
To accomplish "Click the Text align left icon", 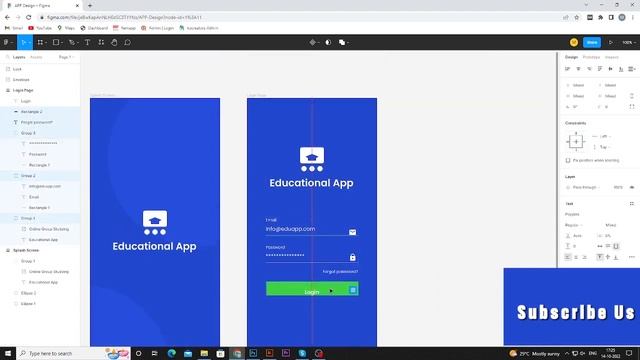I will click(568, 257).
